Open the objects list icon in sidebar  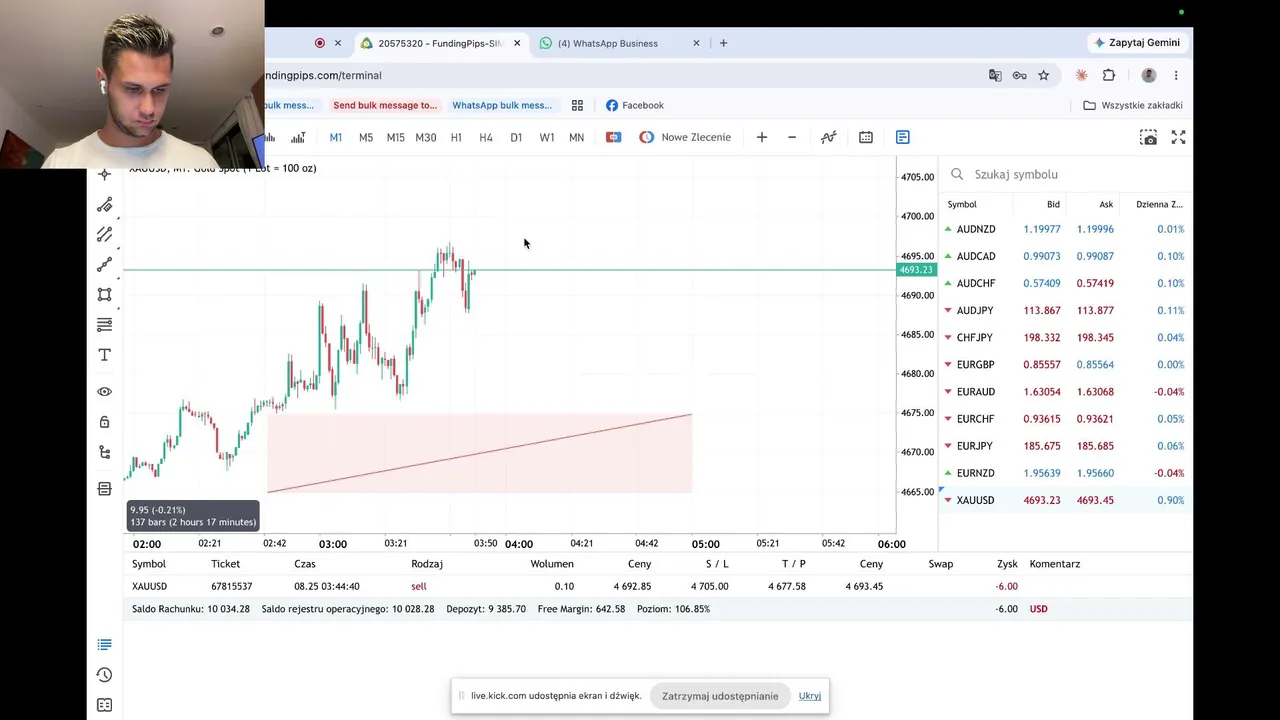(x=104, y=489)
